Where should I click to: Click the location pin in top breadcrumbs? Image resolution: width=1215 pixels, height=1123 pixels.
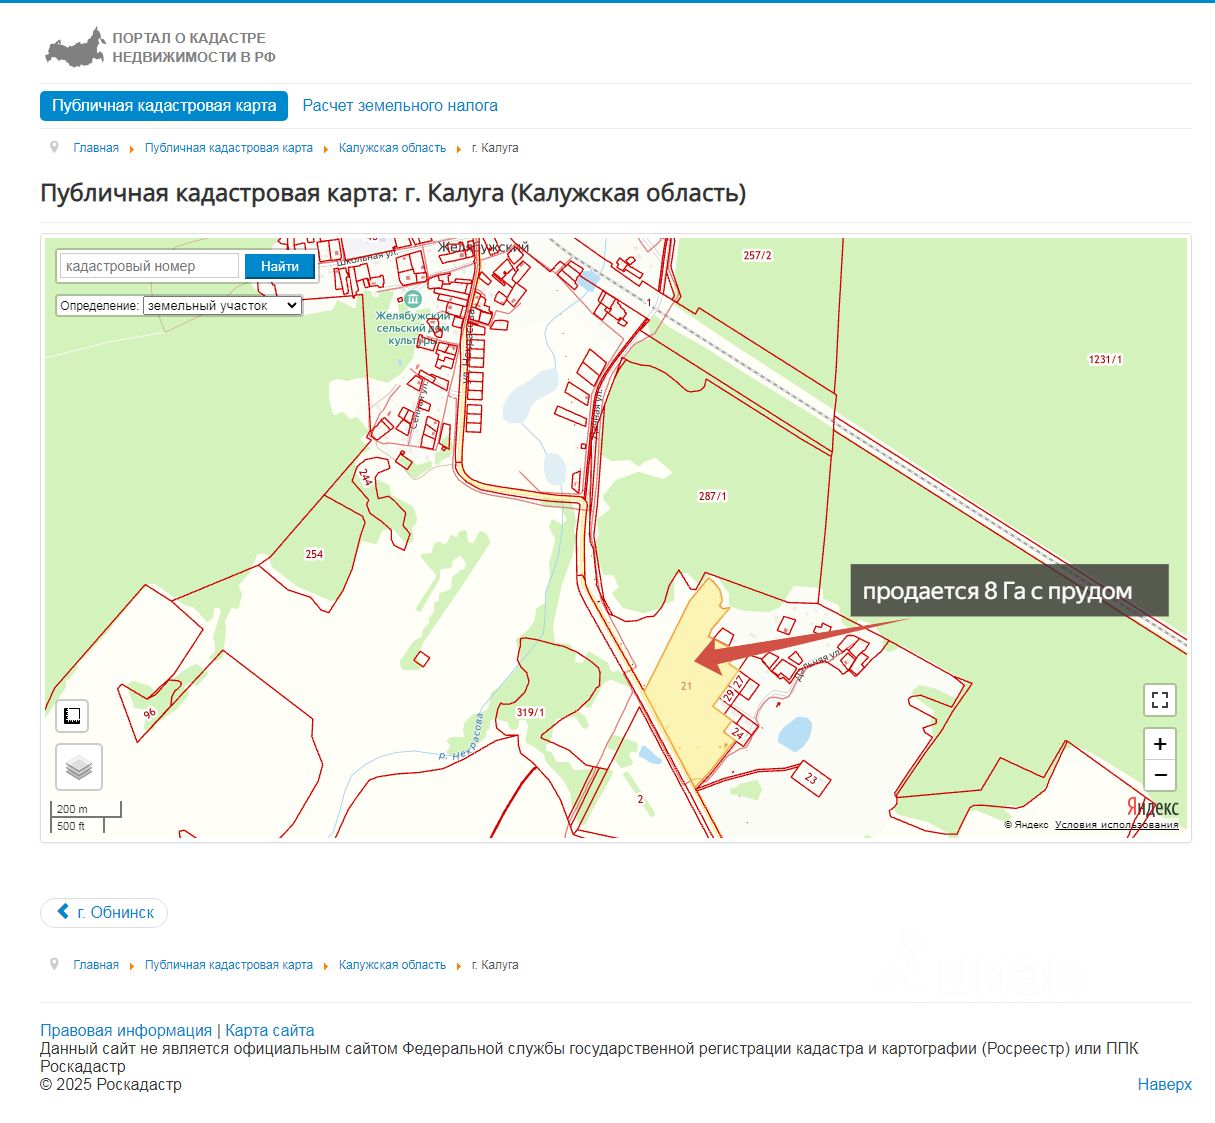55,147
